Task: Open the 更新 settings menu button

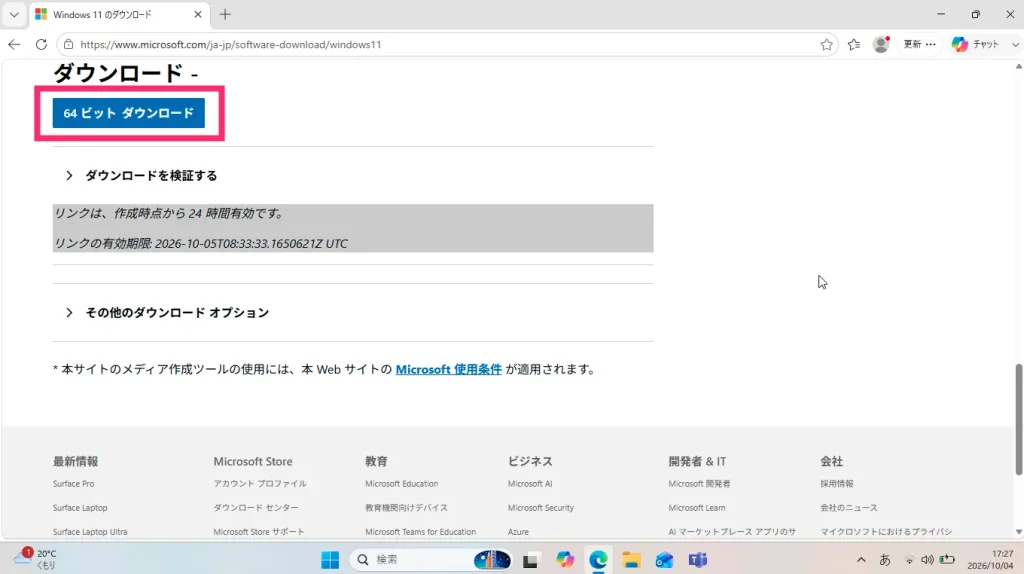Action: [x=920, y=44]
